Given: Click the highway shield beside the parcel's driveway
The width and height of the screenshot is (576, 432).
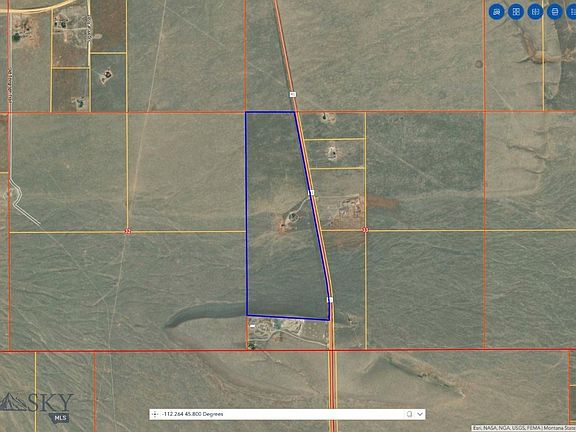Looking at the screenshot, I should 311,192.
